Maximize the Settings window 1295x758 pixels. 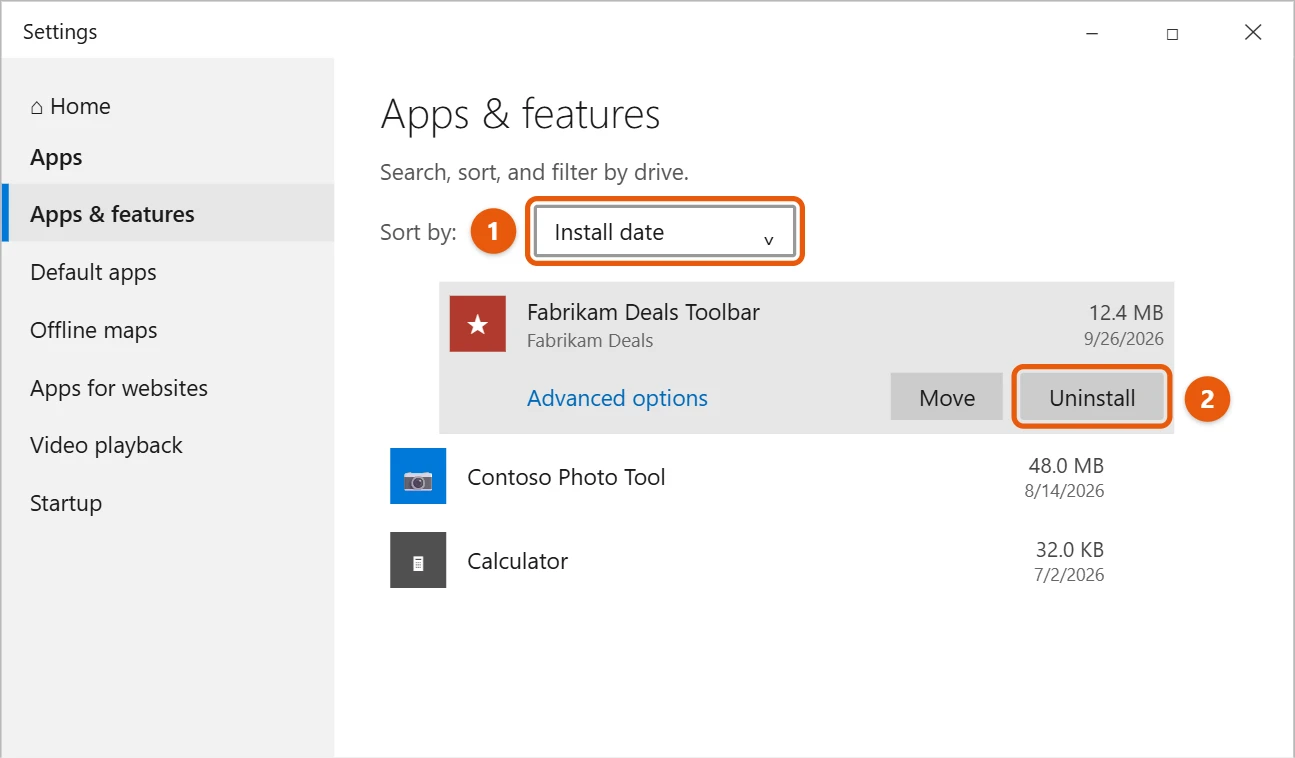(x=1172, y=33)
